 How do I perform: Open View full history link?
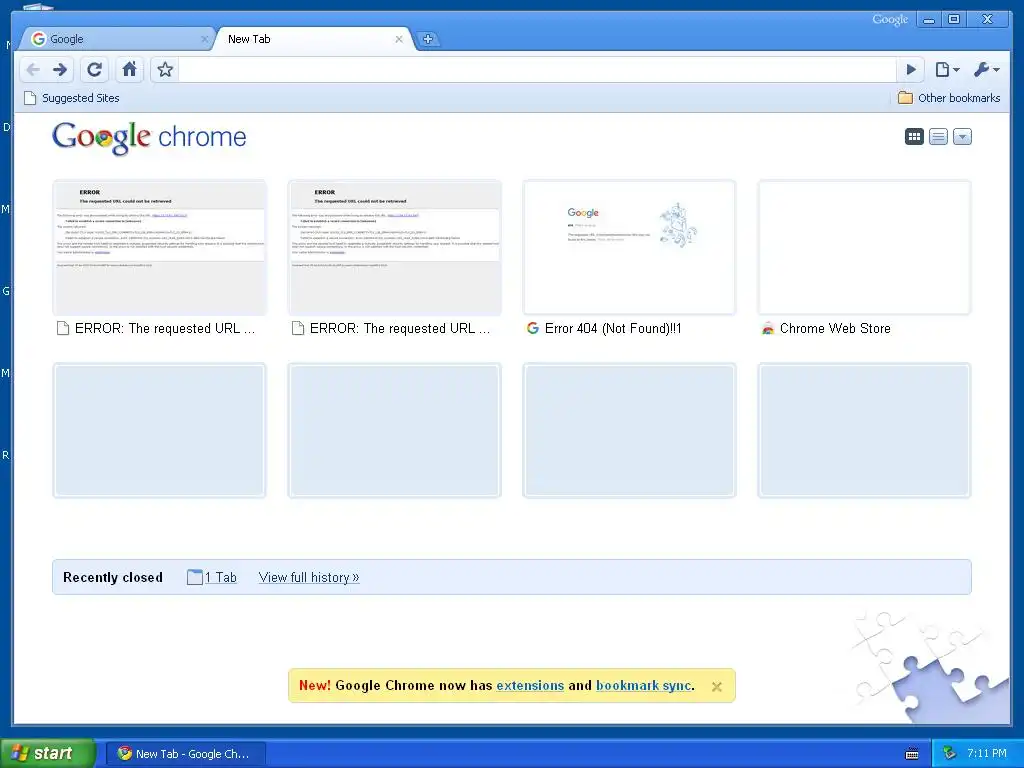(309, 577)
